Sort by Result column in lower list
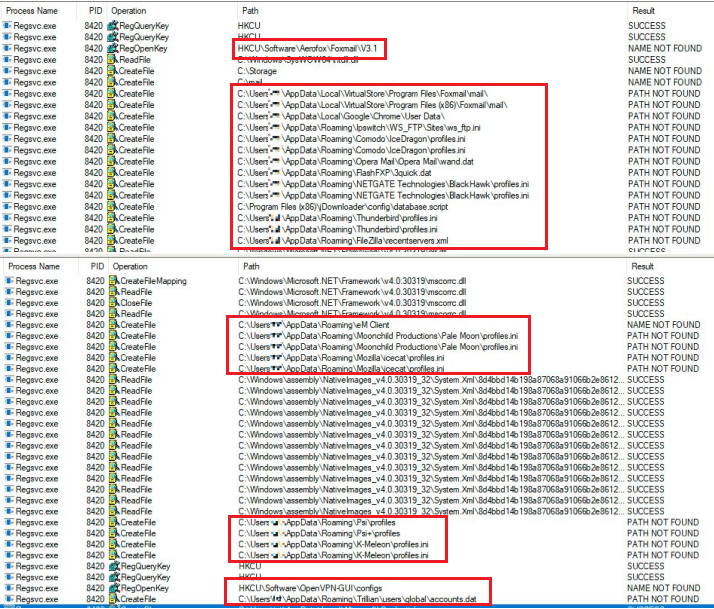 (642, 266)
